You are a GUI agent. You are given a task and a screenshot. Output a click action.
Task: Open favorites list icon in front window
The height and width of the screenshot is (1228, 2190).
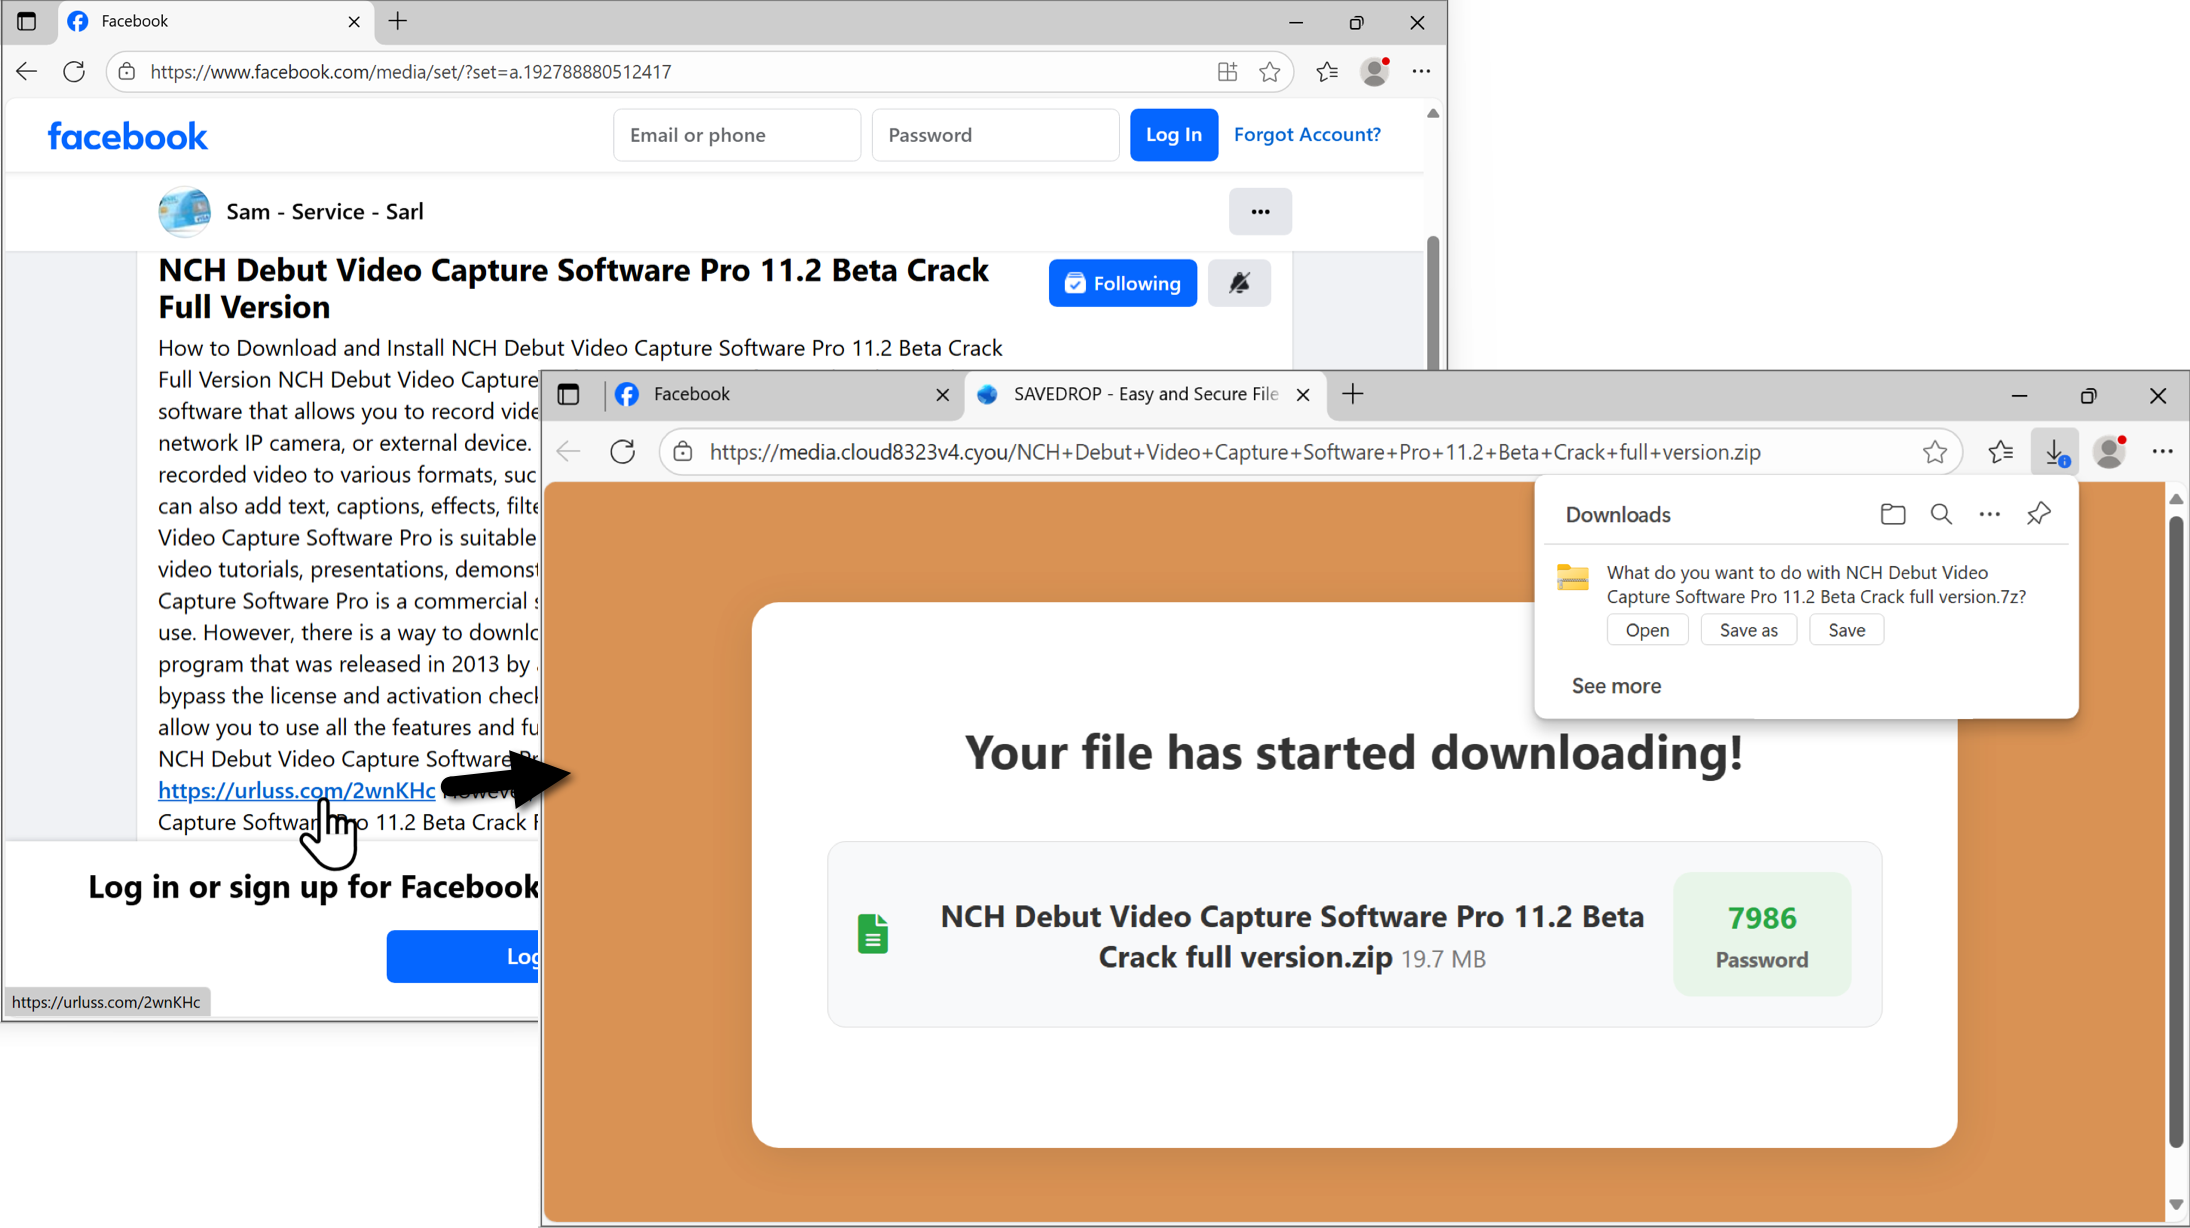[2000, 452]
